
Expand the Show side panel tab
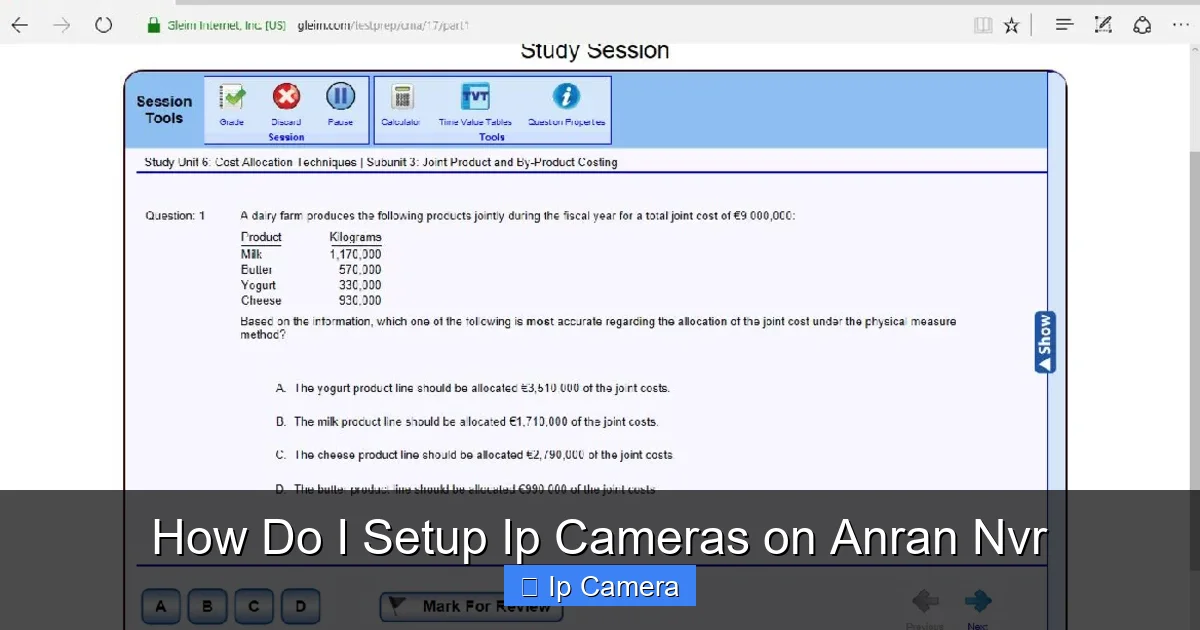(x=1045, y=342)
